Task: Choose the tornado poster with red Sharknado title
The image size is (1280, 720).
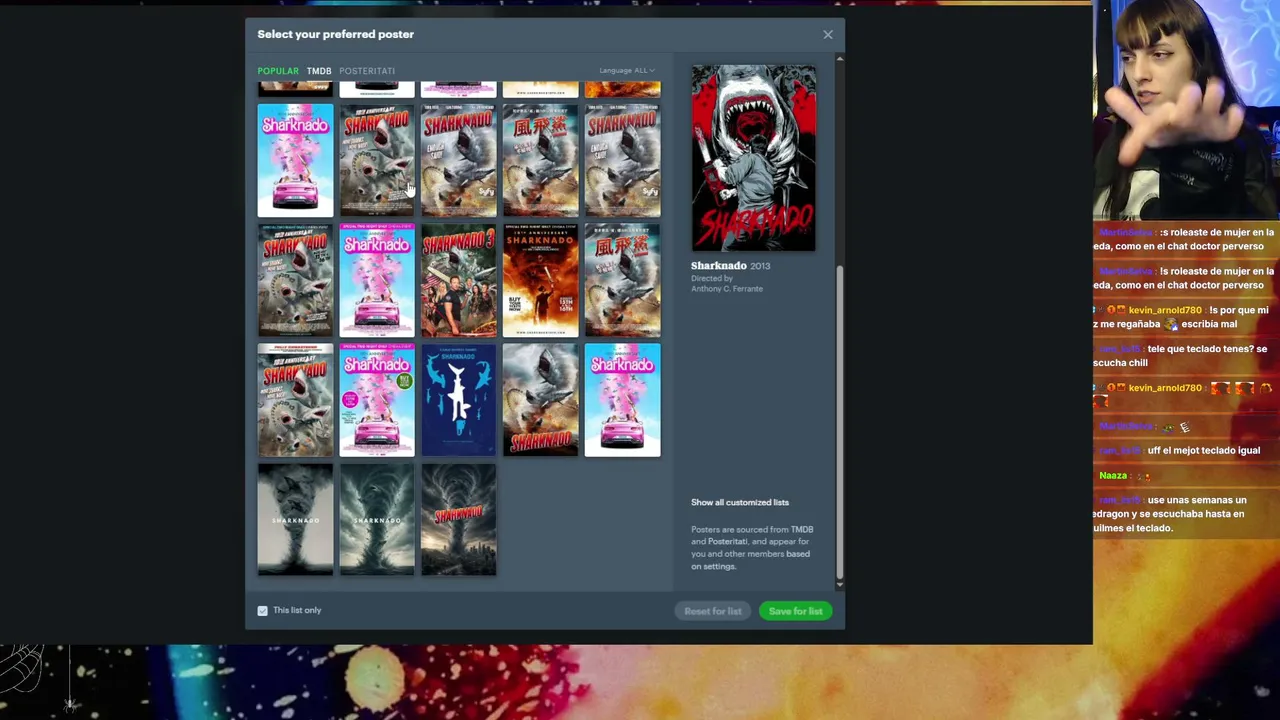Action: (x=459, y=520)
